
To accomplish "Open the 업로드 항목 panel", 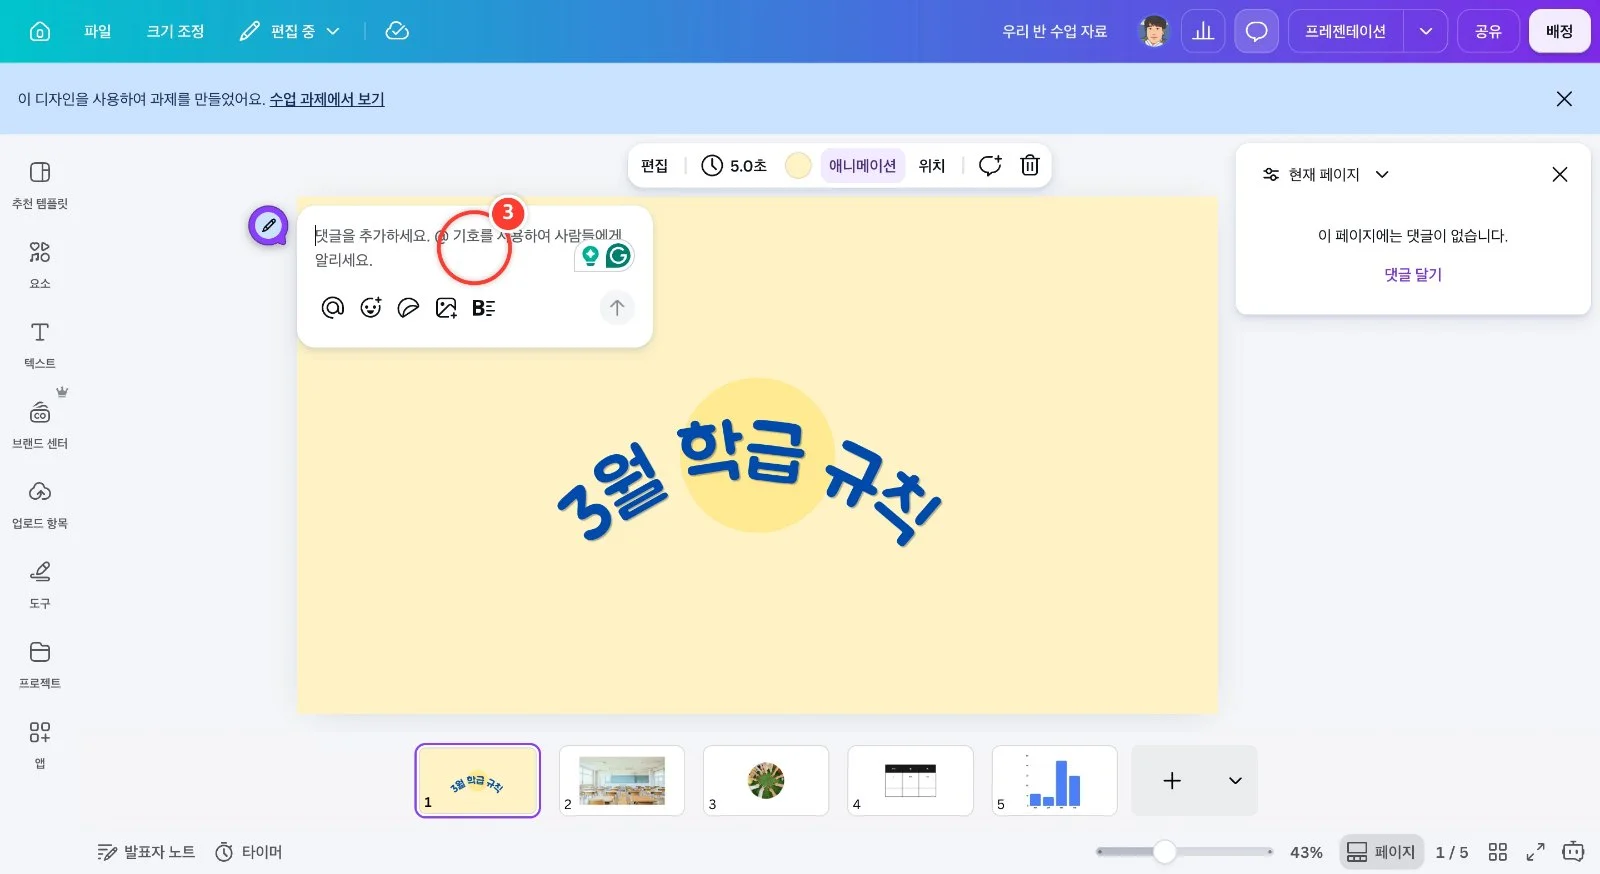I will coord(40,505).
